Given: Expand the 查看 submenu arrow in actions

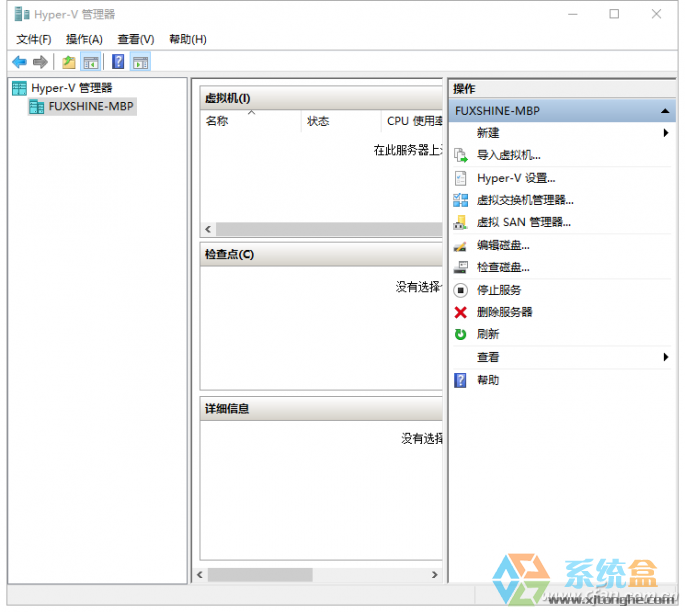Looking at the screenshot, I should pyautogui.click(x=665, y=357).
